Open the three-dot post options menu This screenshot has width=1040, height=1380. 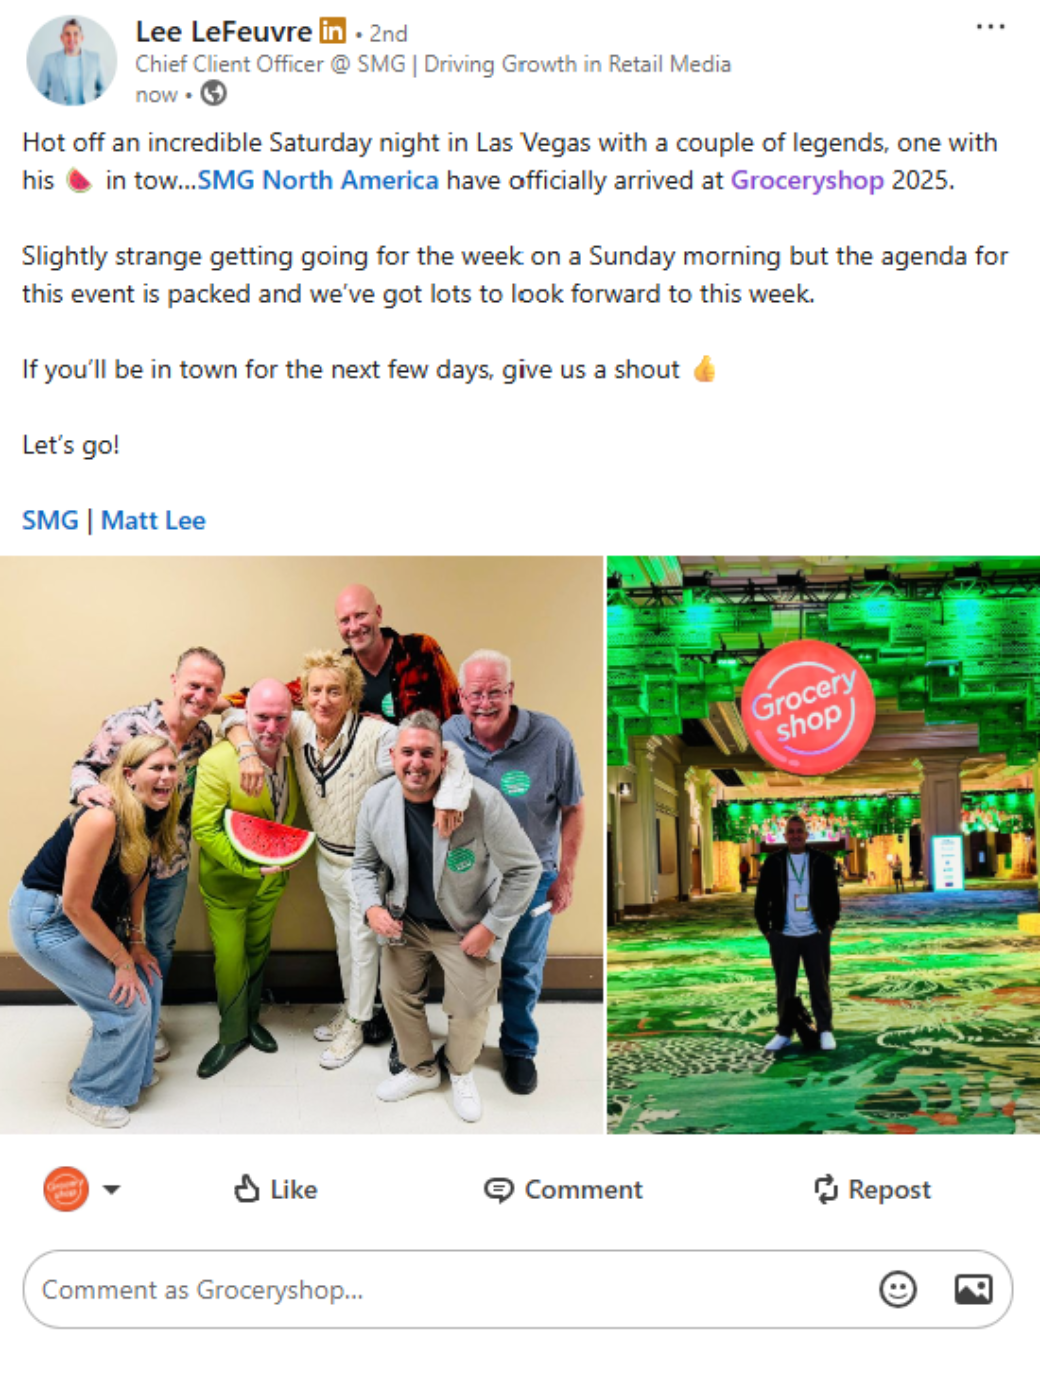click(990, 27)
